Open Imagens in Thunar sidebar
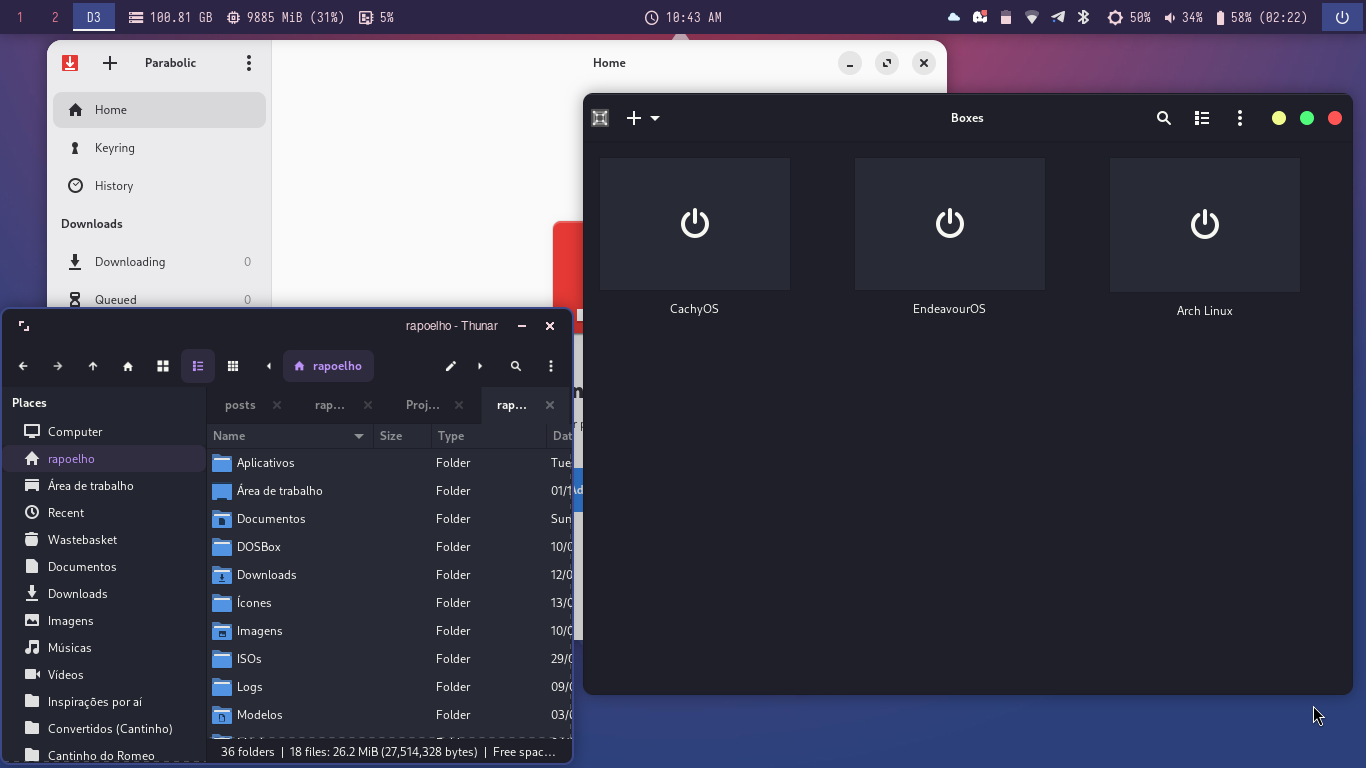The width and height of the screenshot is (1366, 768). coord(104,621)
